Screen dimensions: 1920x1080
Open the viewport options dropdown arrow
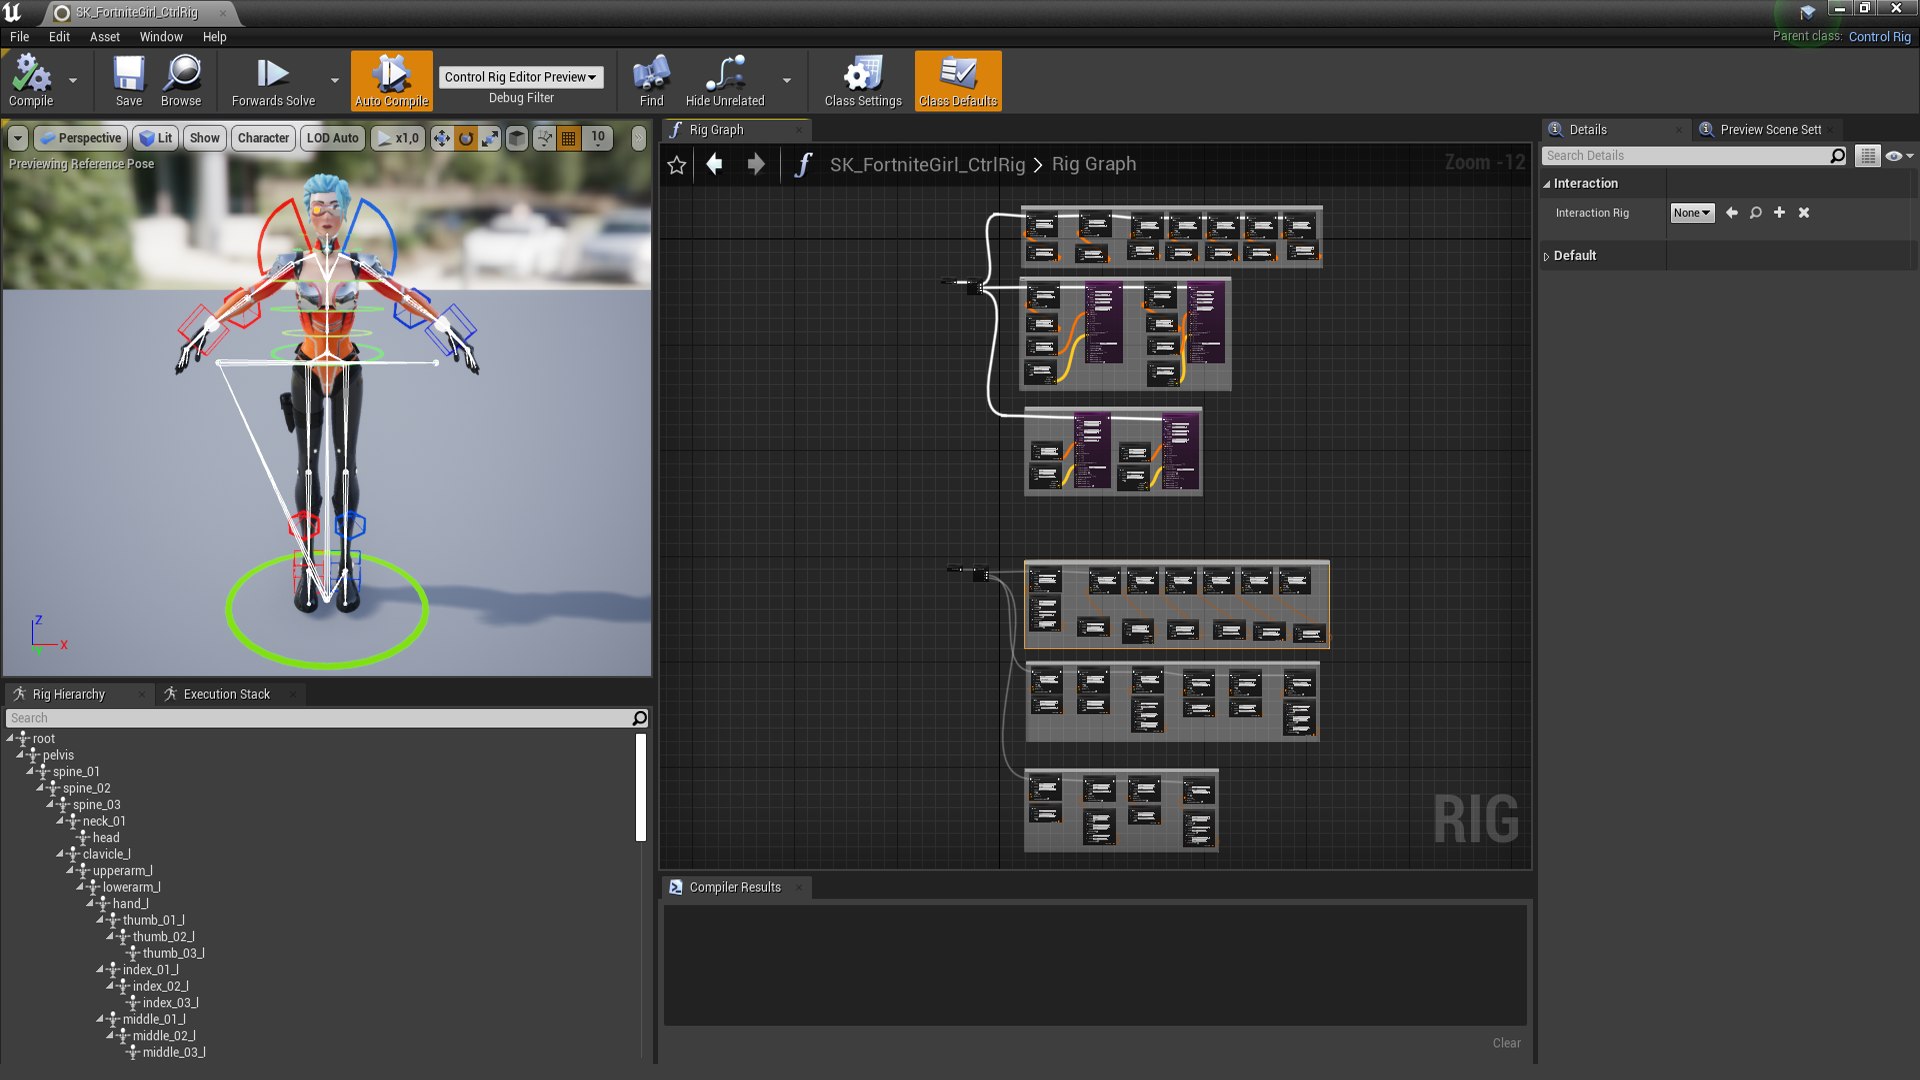click(x=18, y=138)
